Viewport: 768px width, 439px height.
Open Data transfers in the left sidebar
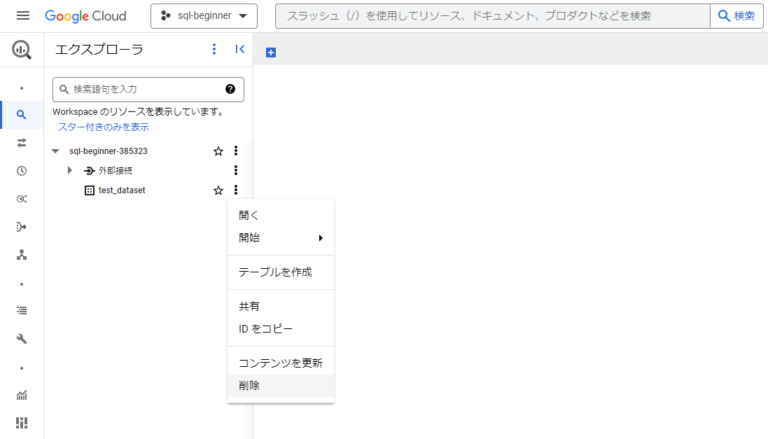[x=22, y=143]
